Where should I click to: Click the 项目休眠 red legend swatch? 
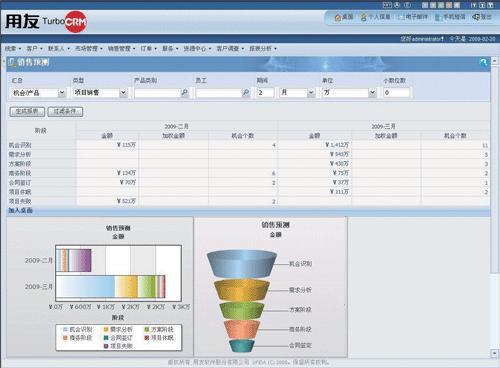pyautogui.click(x=146, y=338)
